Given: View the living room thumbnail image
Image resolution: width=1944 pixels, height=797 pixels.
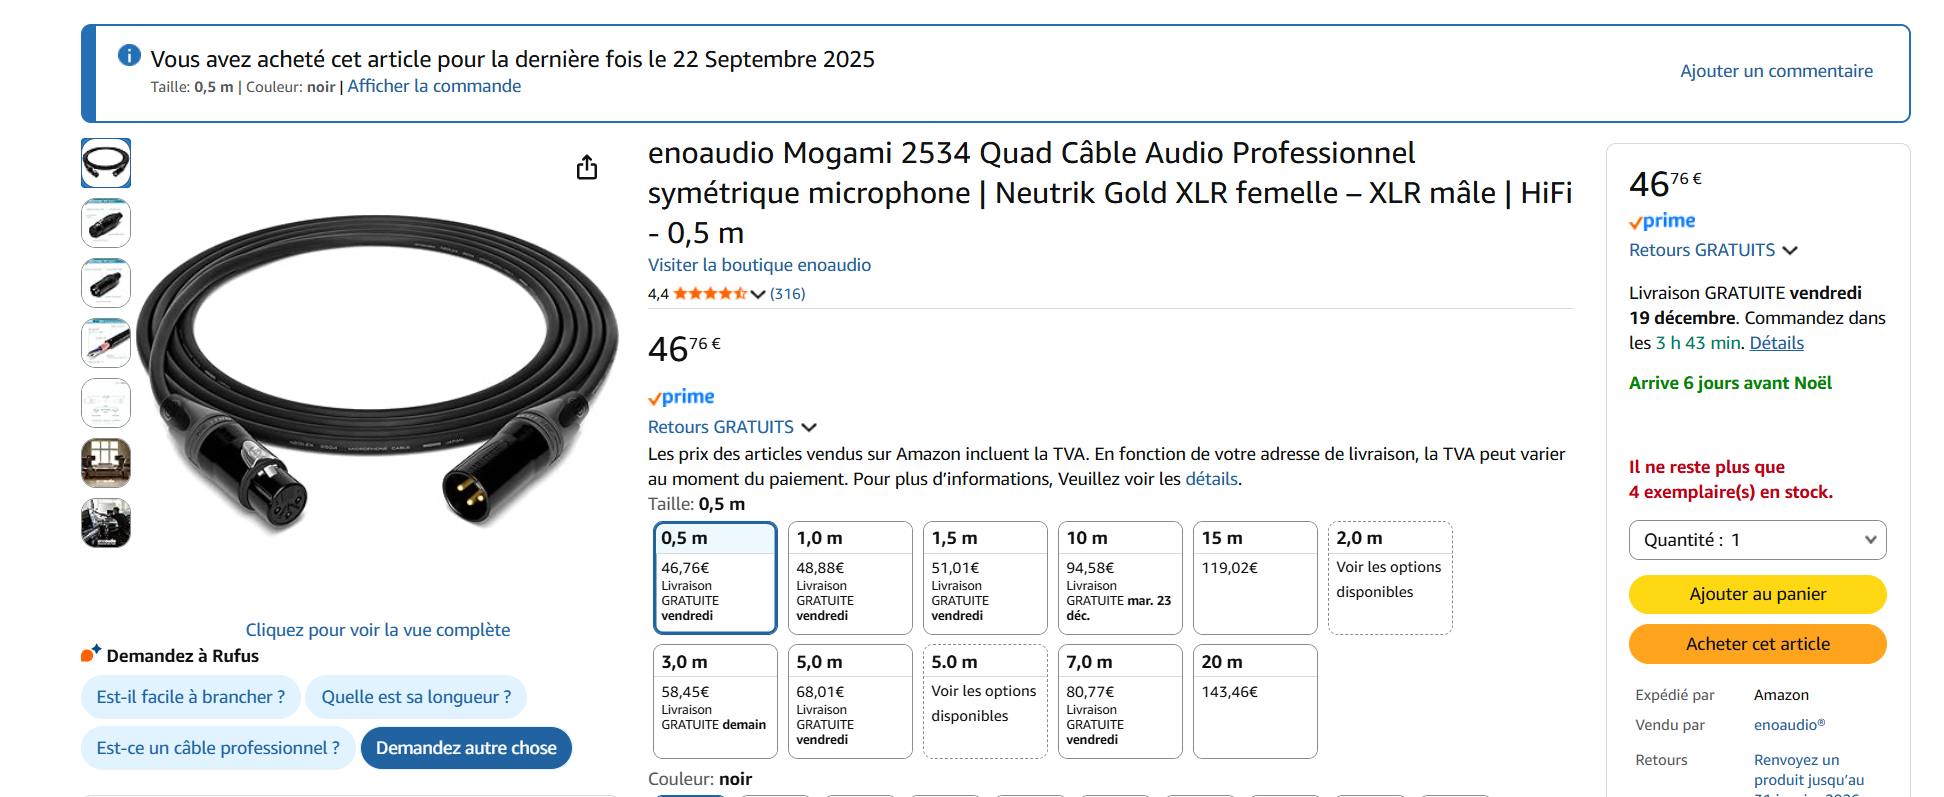Looking at the screenshot, I should [x=106, y=463].
